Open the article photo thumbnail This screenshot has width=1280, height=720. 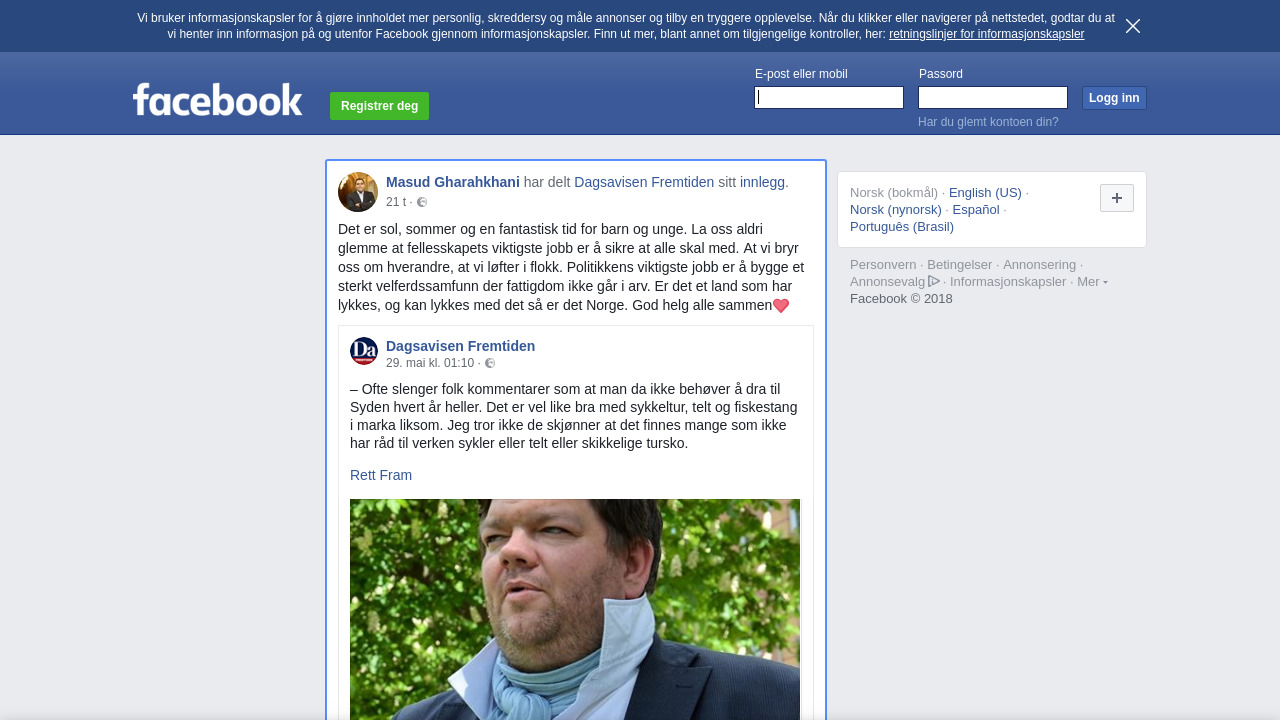point(575,609)
